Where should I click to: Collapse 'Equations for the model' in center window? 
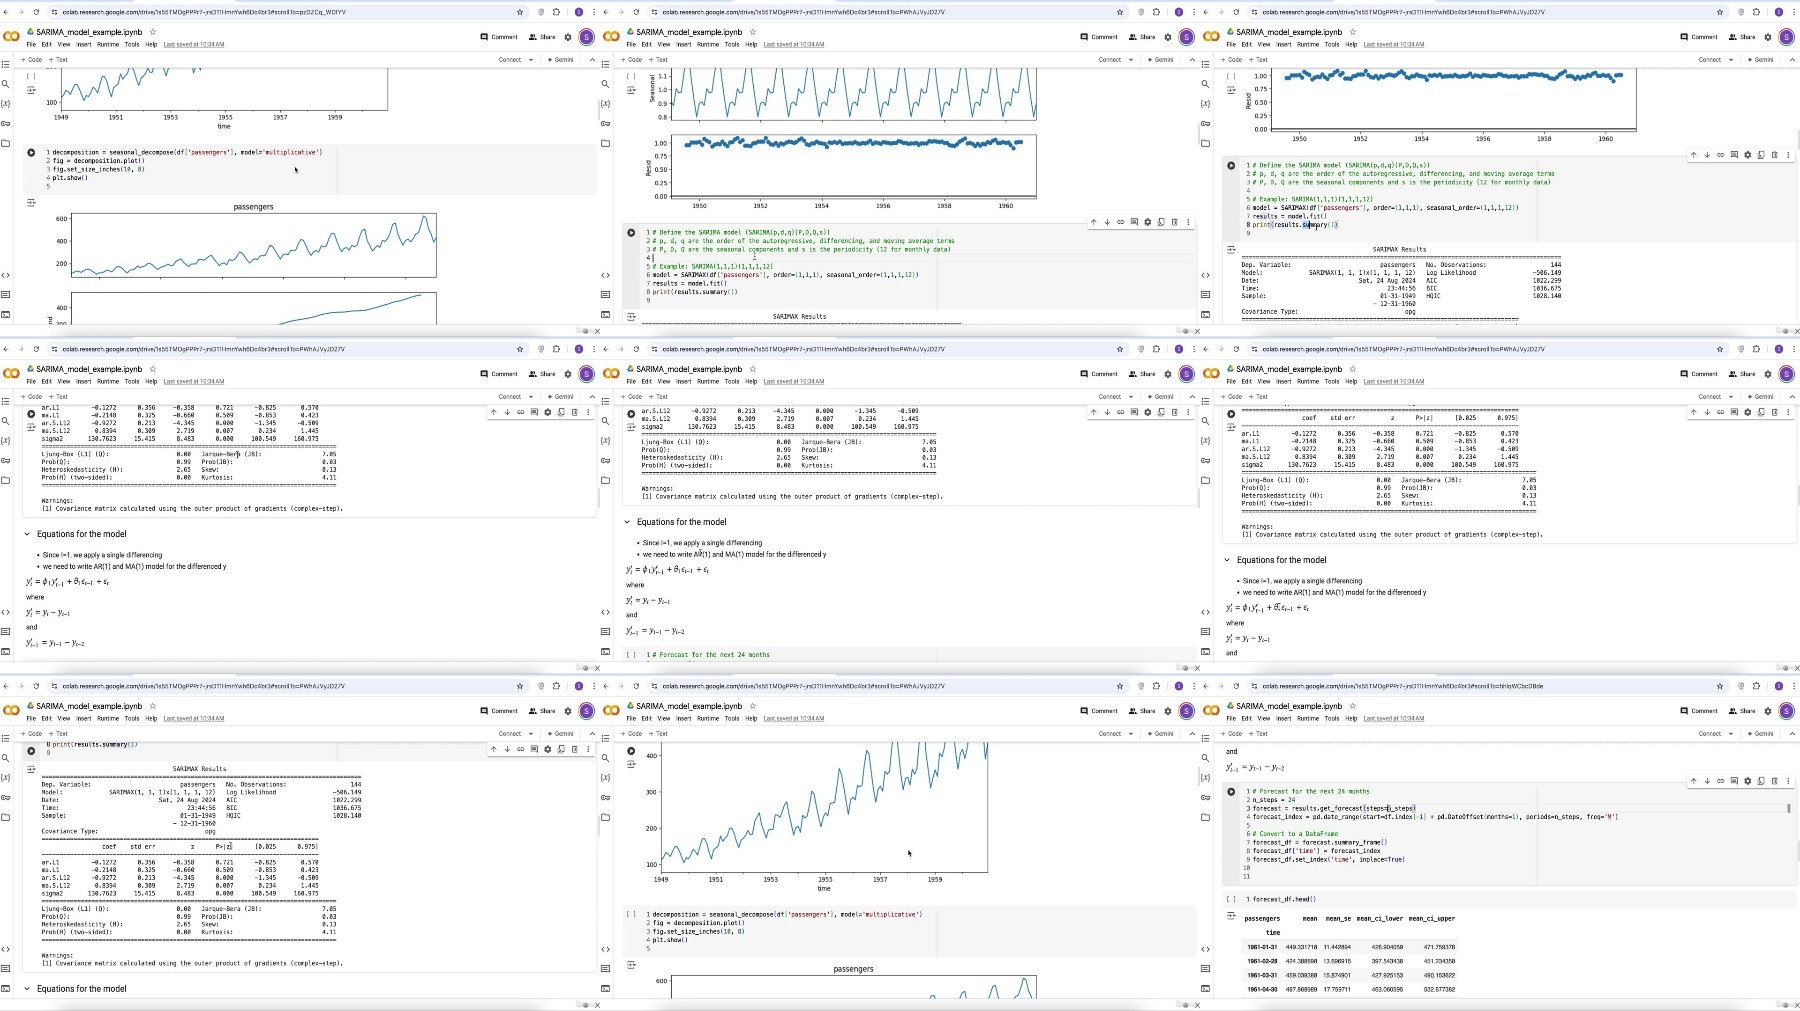click(x=627, y=522)
